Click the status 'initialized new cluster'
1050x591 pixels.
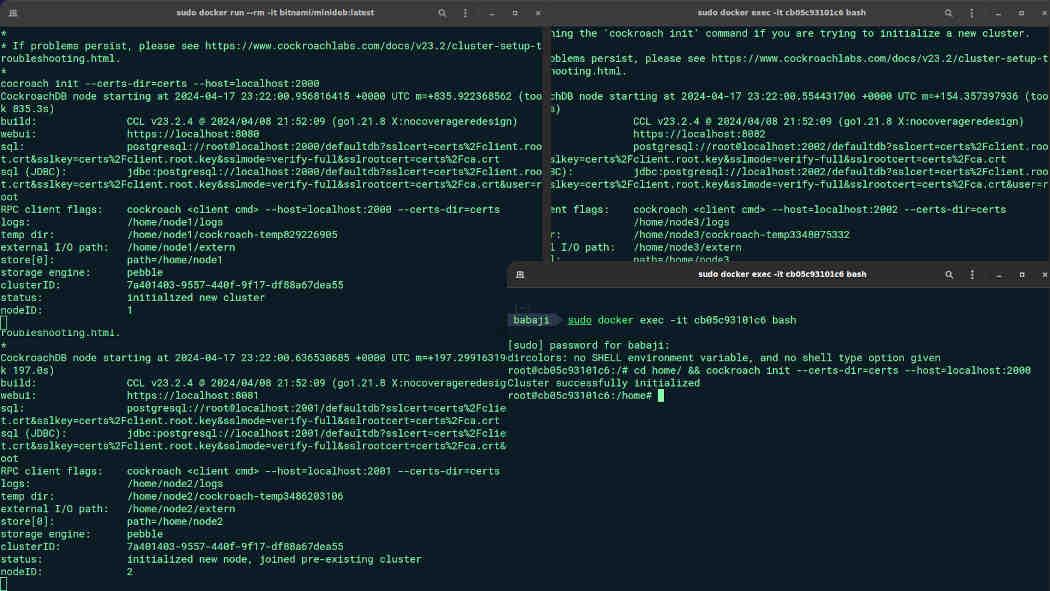[x=196, y=298]
